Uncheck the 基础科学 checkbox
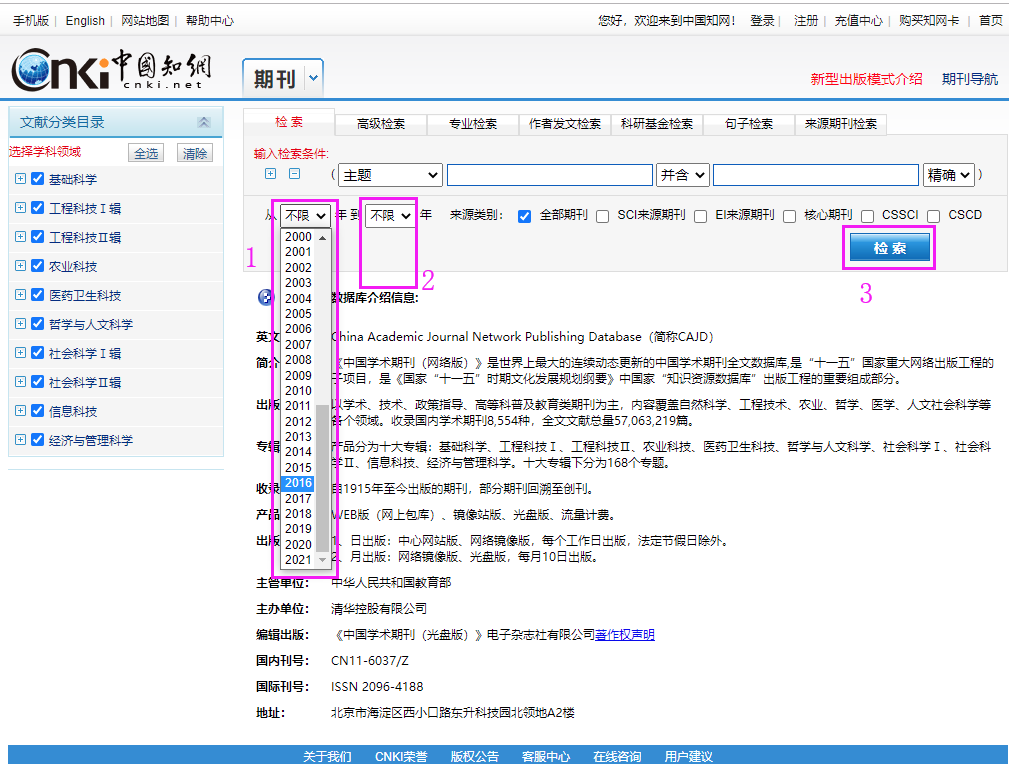The width and height of the screenshot is (1009, 764). [x=38, y=178]
